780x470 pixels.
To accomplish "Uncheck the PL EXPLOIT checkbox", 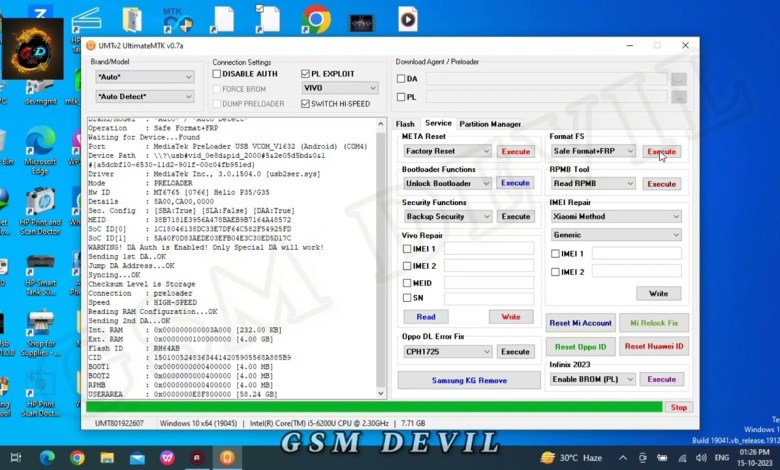I will pyautogui.click(x=306, y=74).
